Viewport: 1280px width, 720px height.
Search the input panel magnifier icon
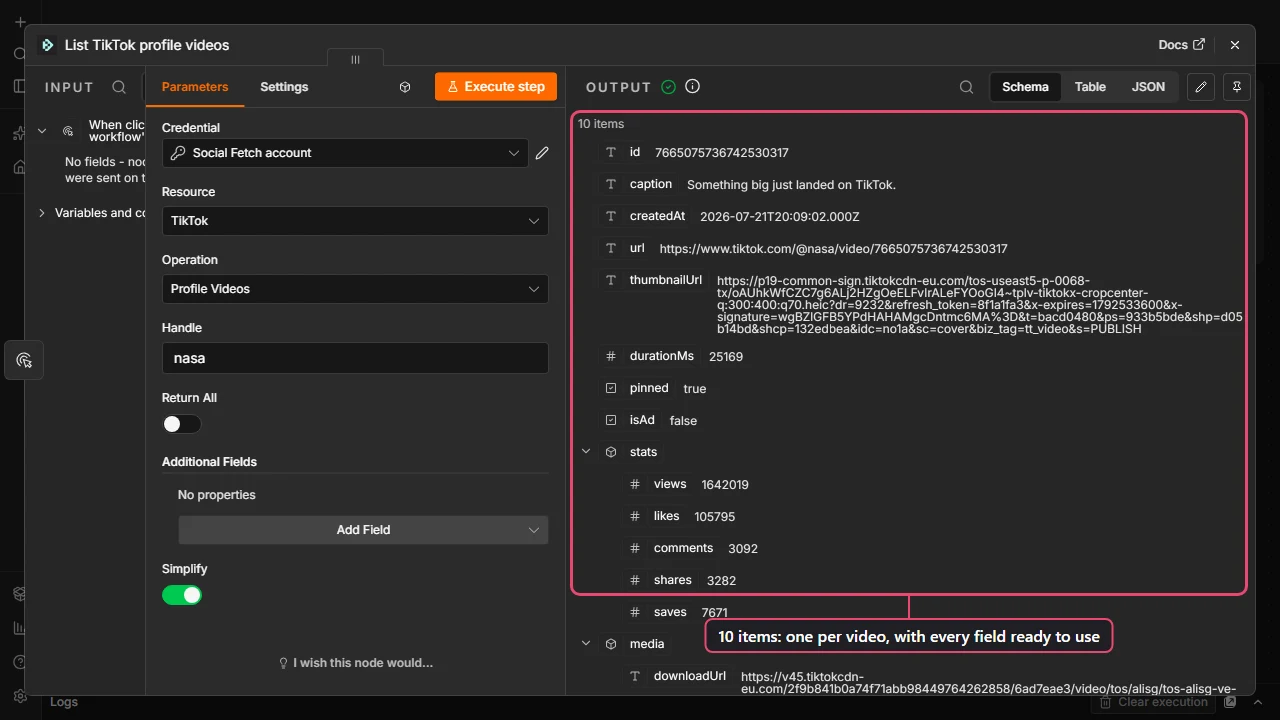119,87
